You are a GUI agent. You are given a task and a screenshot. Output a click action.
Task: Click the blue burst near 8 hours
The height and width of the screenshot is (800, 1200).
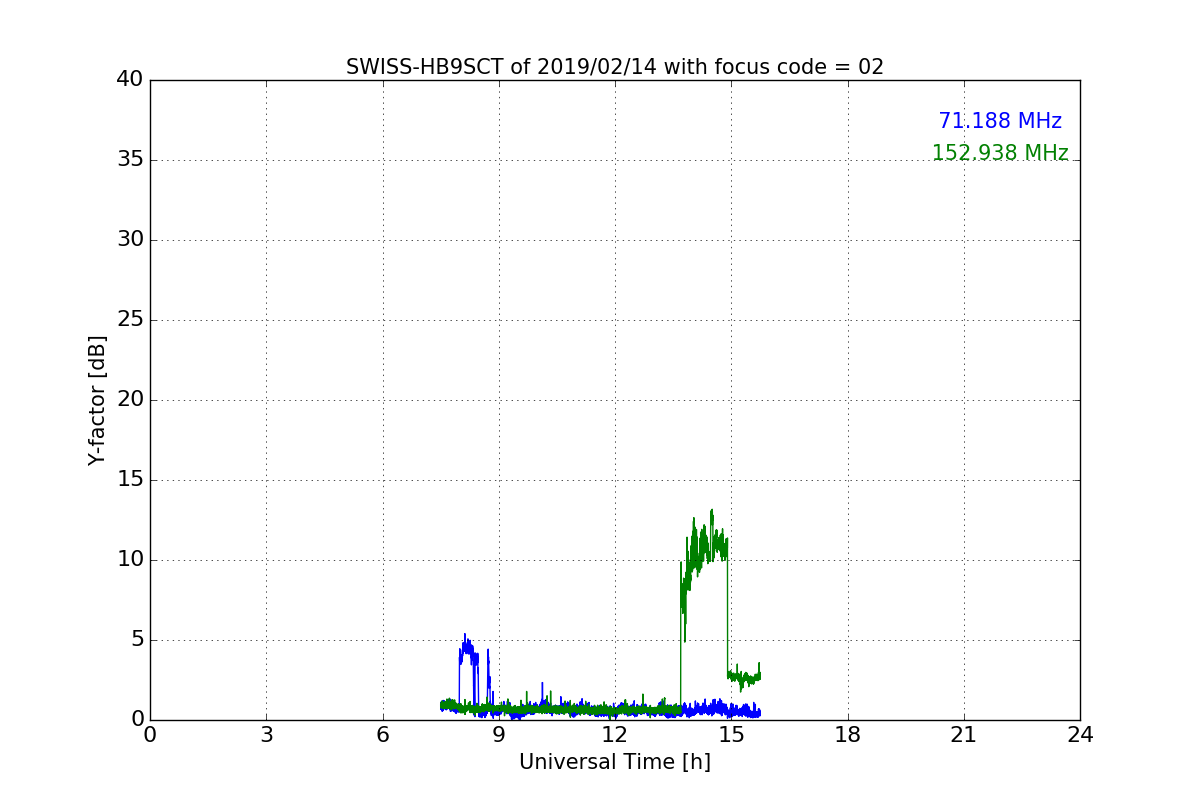coord(466,648)
